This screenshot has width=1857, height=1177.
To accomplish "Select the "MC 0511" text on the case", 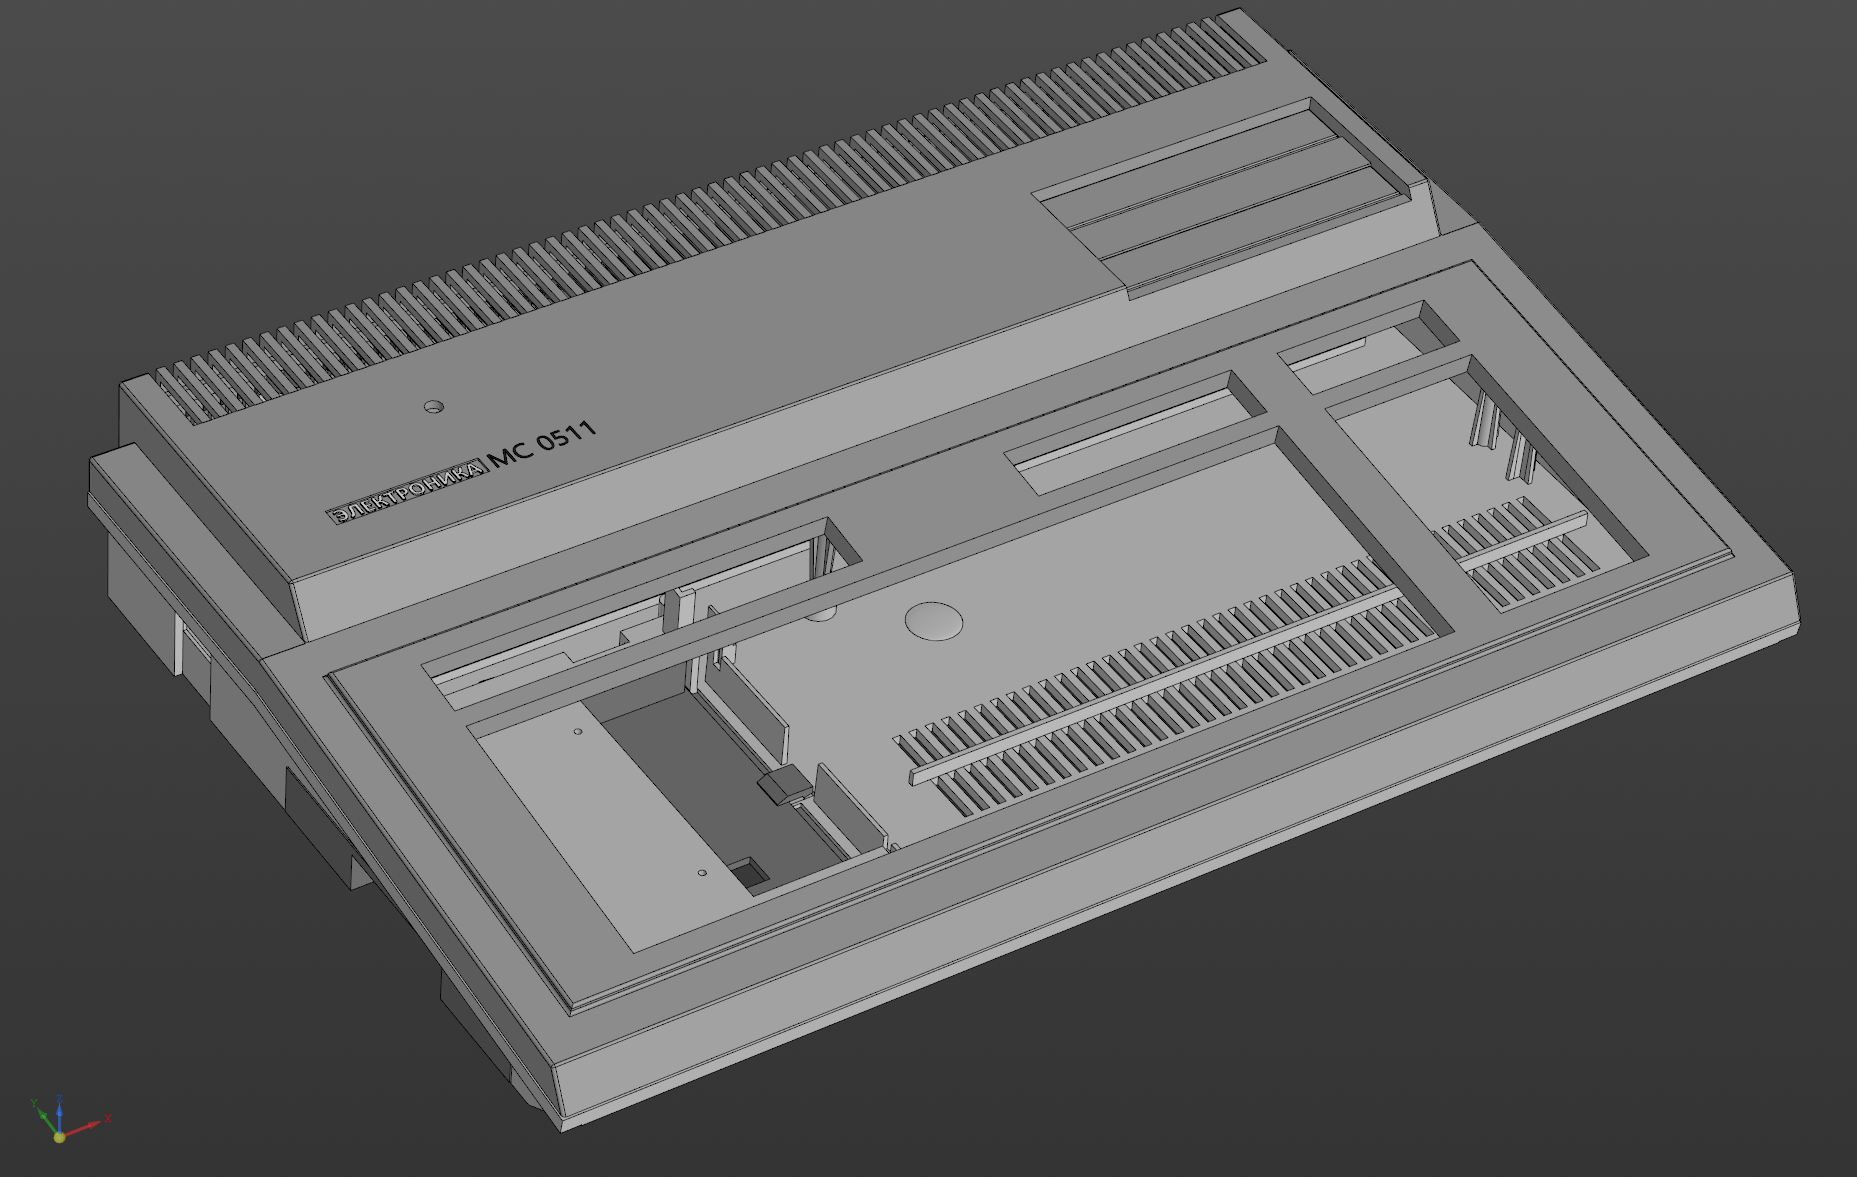I will [542, 443].
